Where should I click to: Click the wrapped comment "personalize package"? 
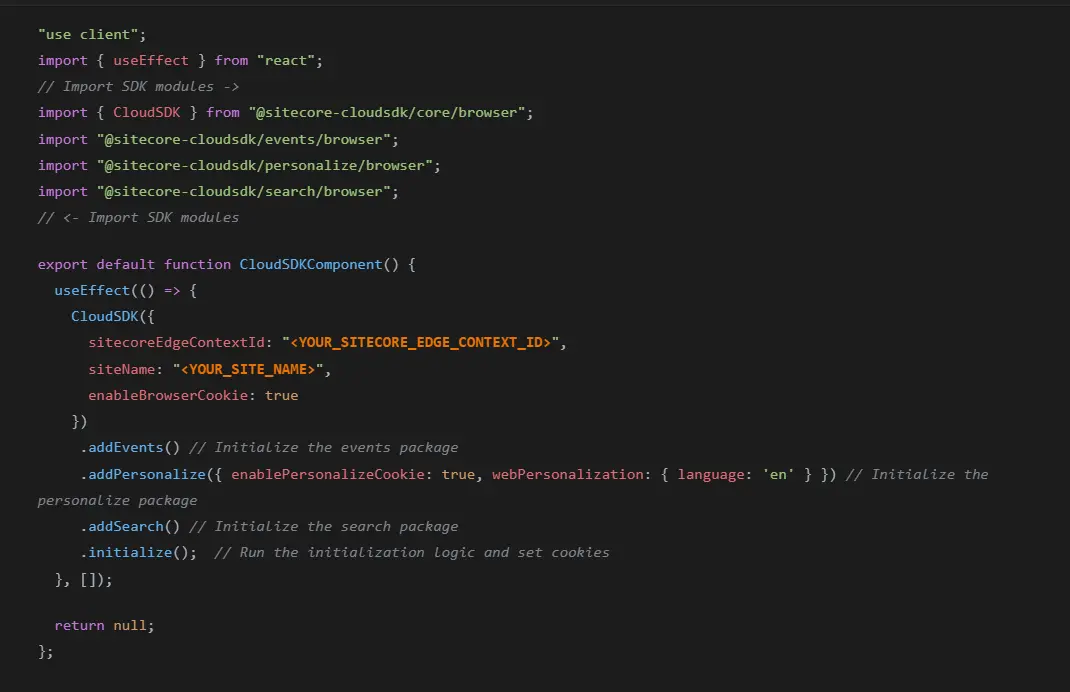point(117,501)
